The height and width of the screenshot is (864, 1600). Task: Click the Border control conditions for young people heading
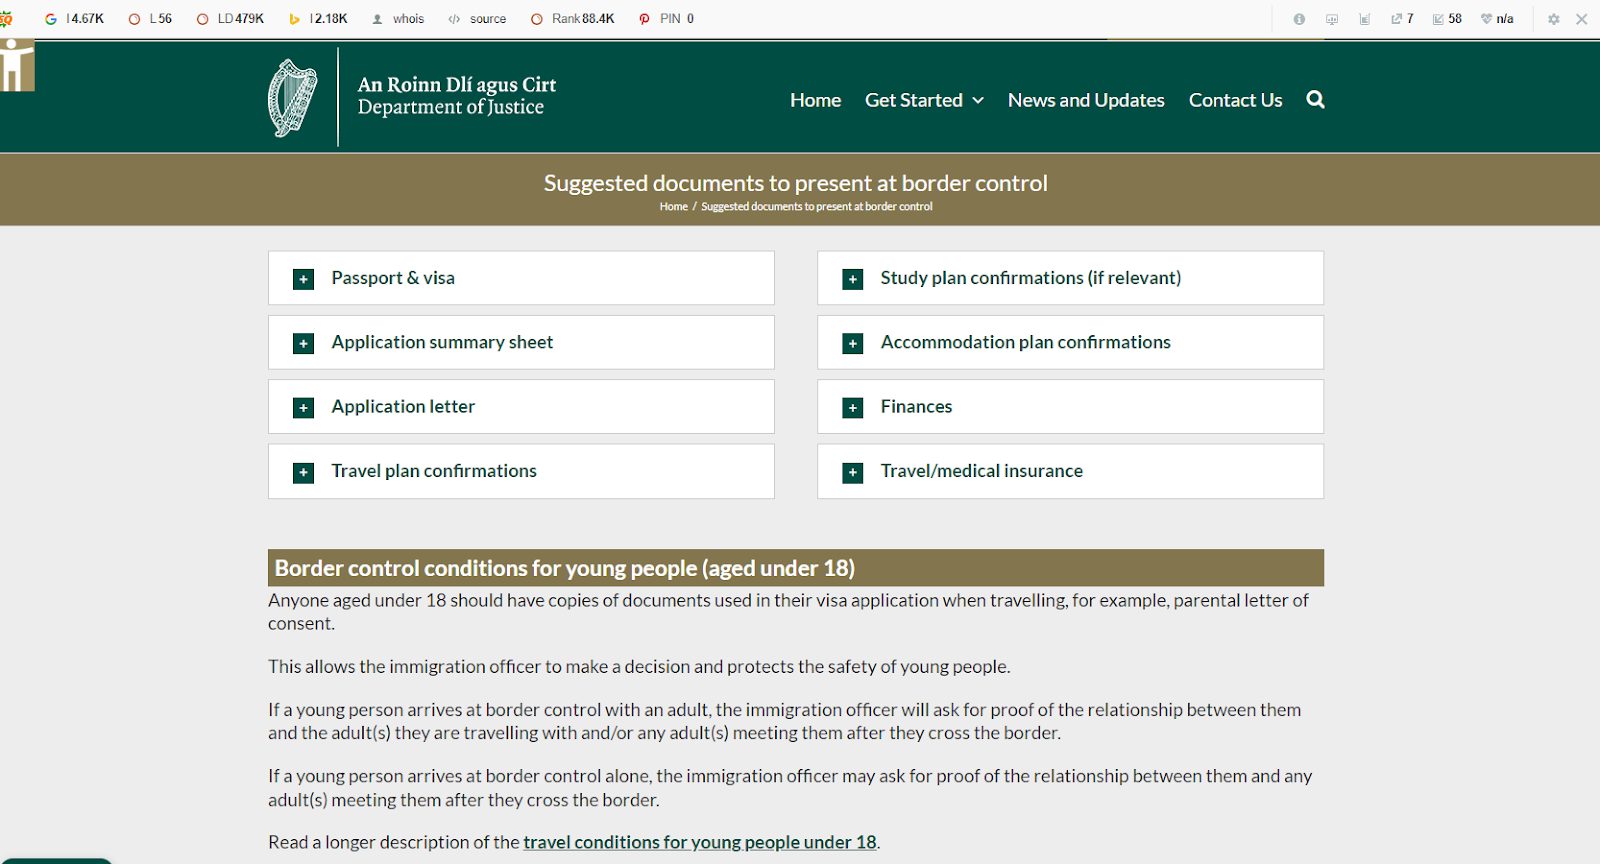(565, 568)
